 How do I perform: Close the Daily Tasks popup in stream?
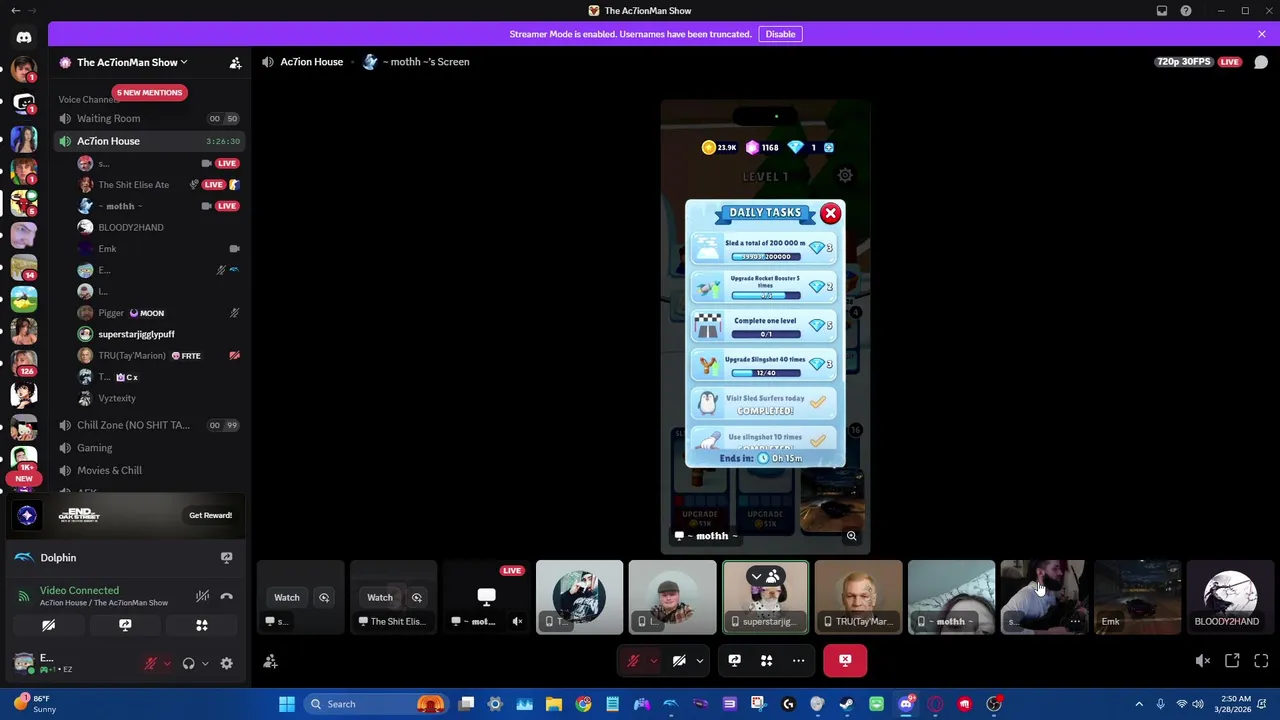[830, 213]
